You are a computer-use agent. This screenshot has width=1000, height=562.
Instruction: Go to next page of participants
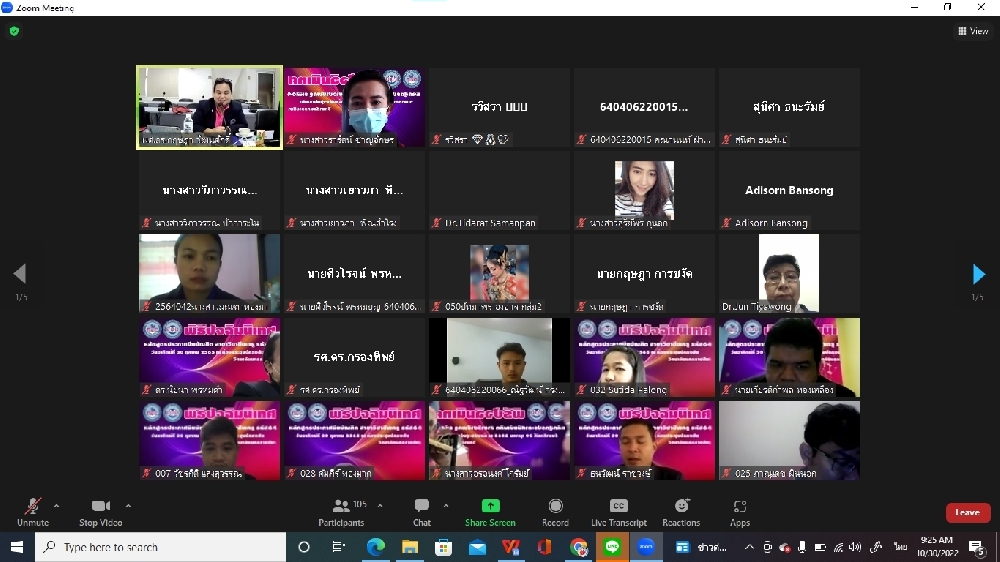[x=979, y=274]
